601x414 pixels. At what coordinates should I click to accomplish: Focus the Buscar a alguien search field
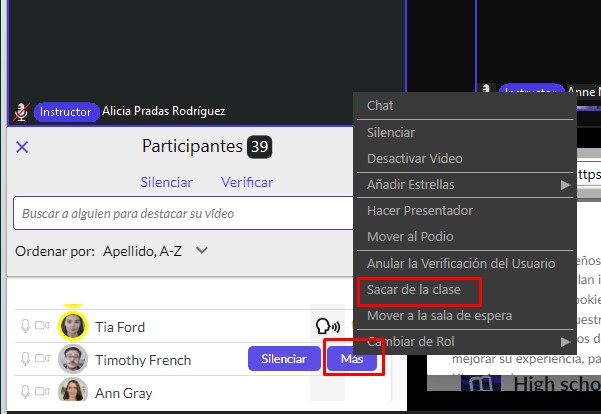(x=183, y=213)
